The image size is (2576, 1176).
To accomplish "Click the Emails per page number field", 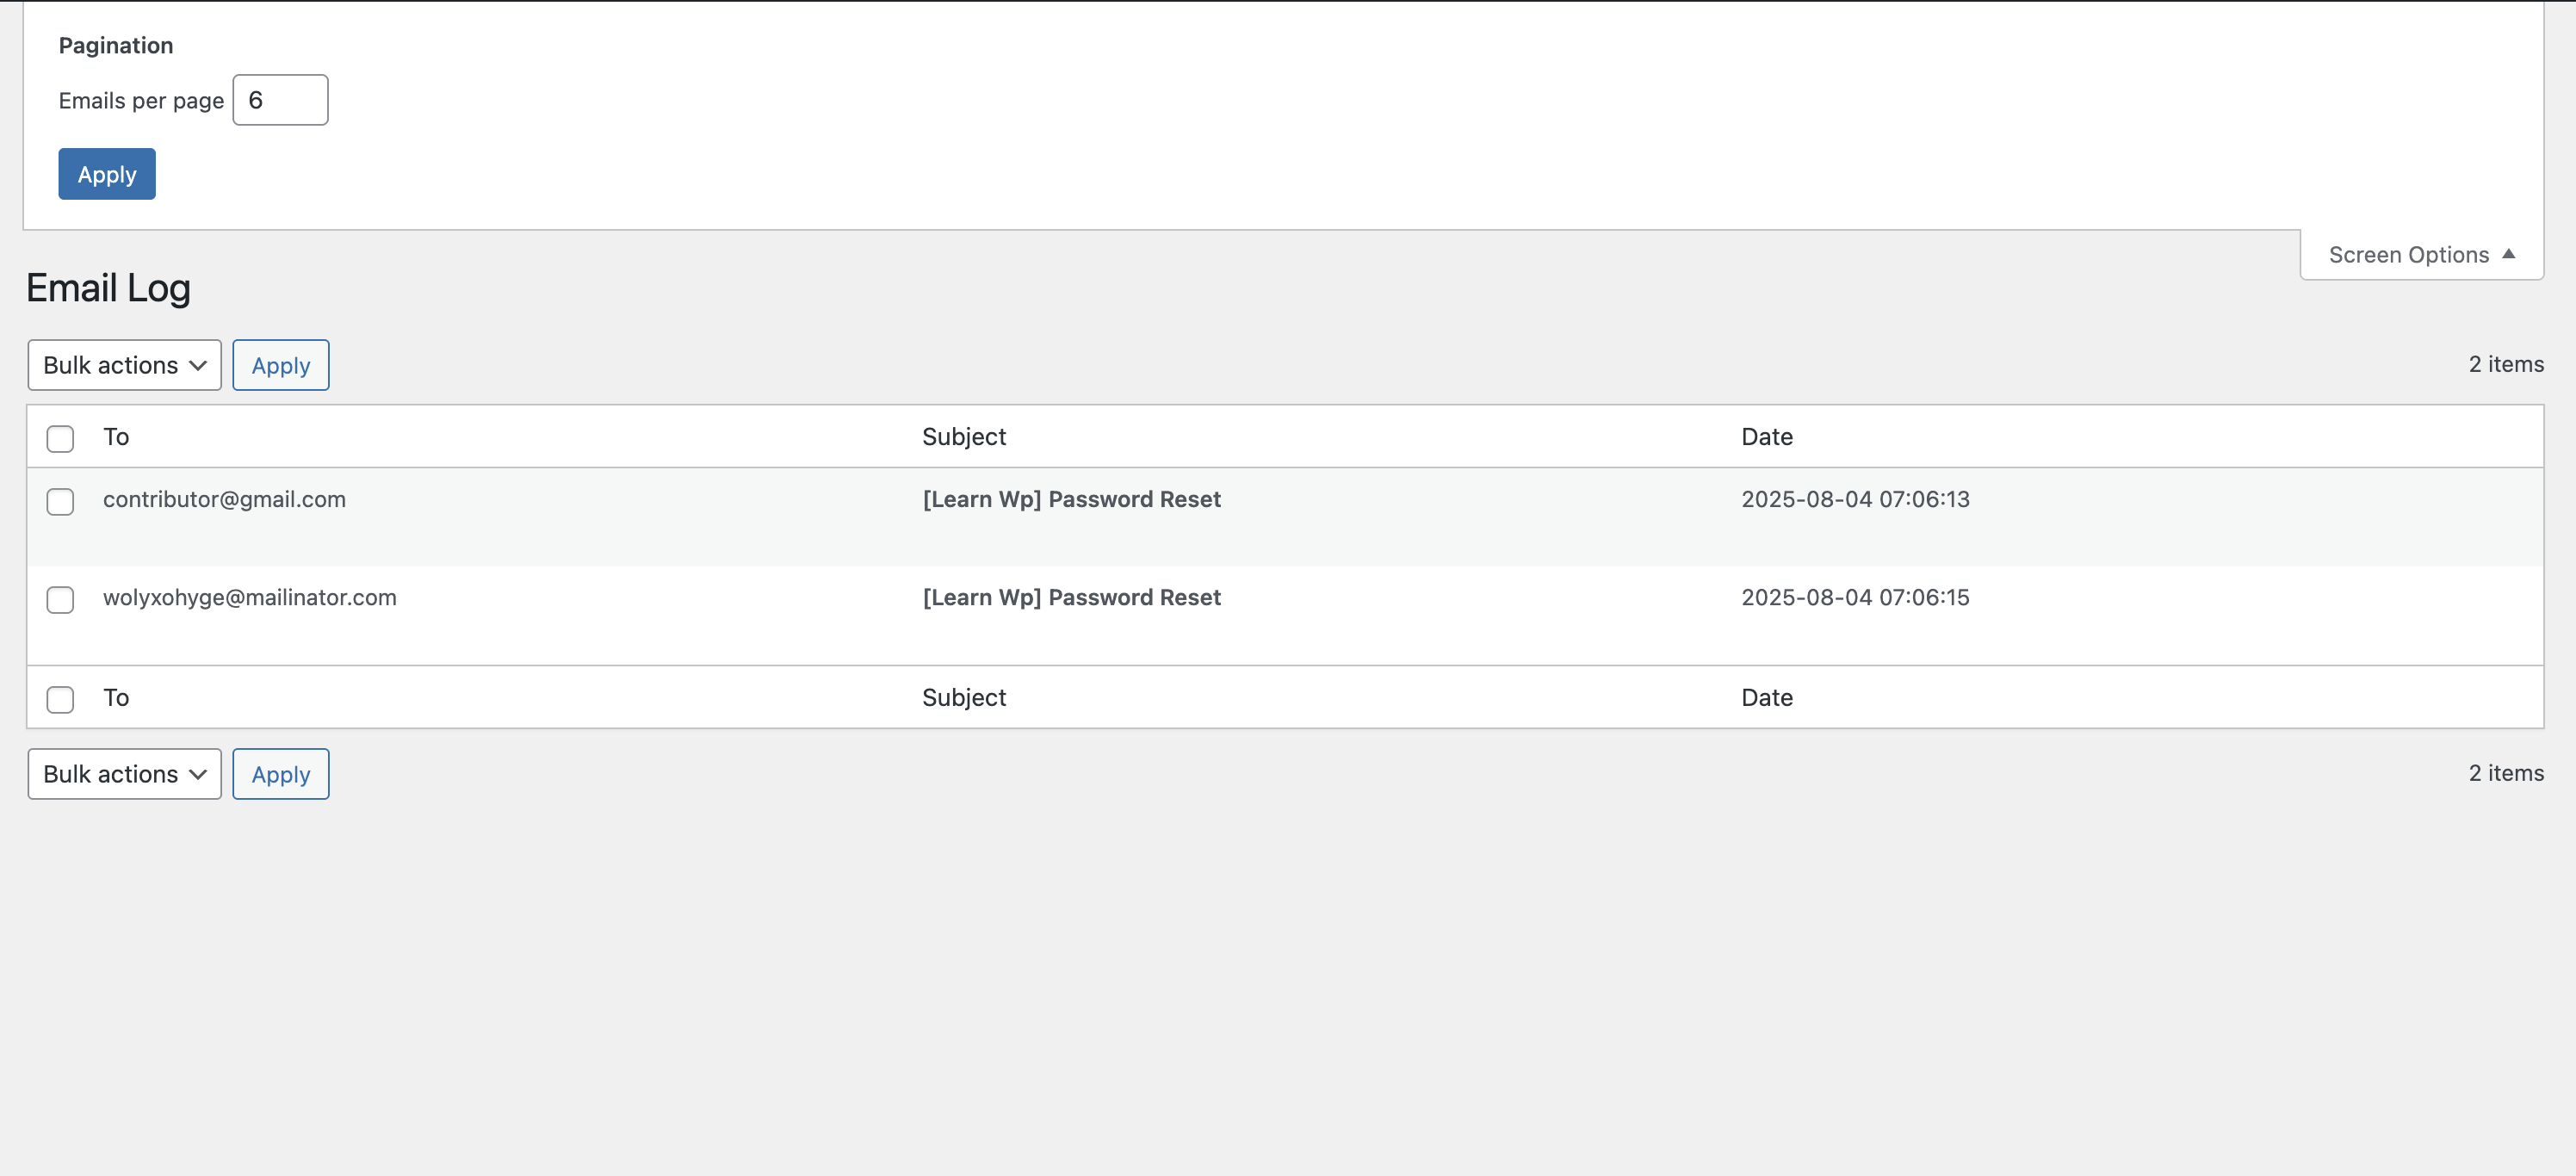I will tap(280, 100).
